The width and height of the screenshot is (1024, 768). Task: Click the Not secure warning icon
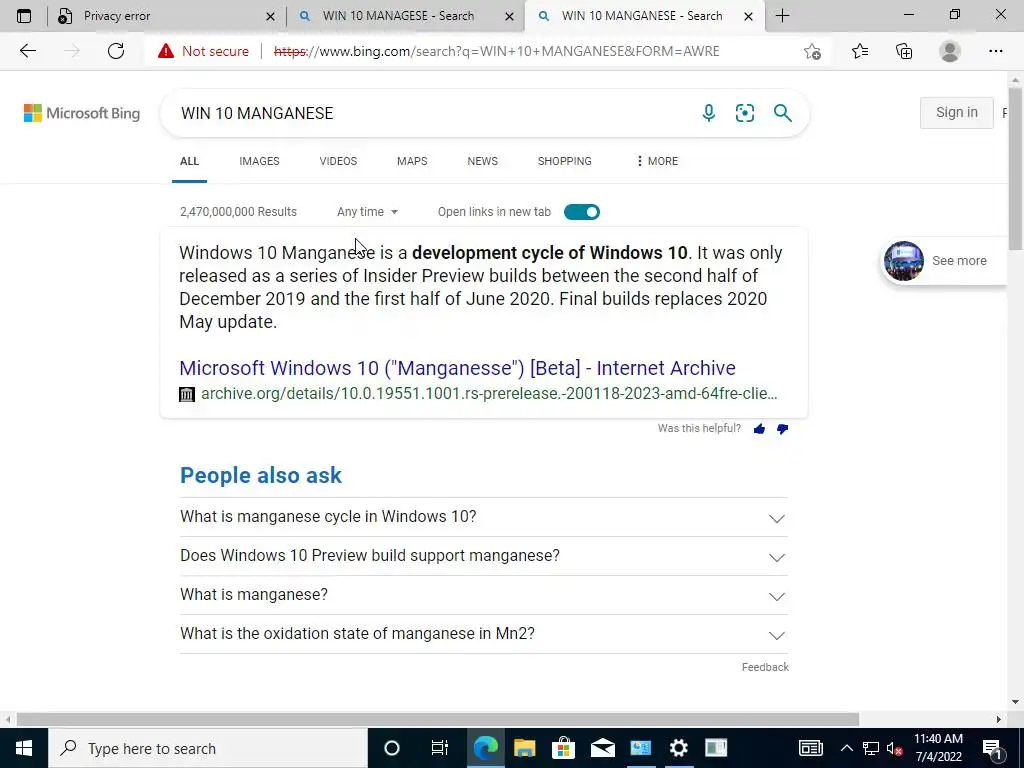click(x=166, y=51)
